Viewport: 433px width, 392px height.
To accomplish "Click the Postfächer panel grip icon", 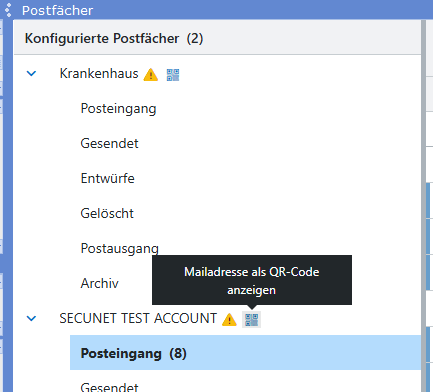I will [8, 10].
